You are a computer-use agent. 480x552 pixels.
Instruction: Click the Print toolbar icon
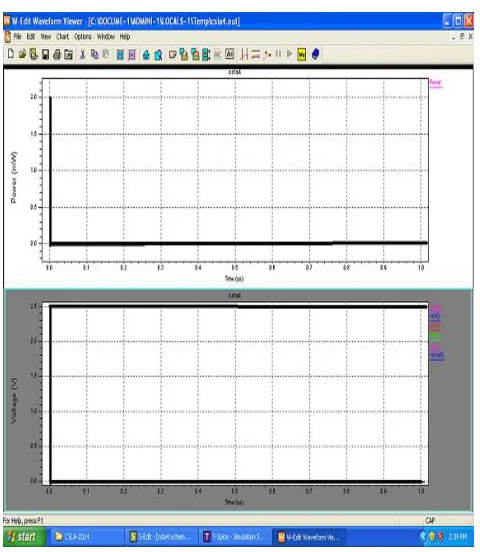click(x=57, y=54)
